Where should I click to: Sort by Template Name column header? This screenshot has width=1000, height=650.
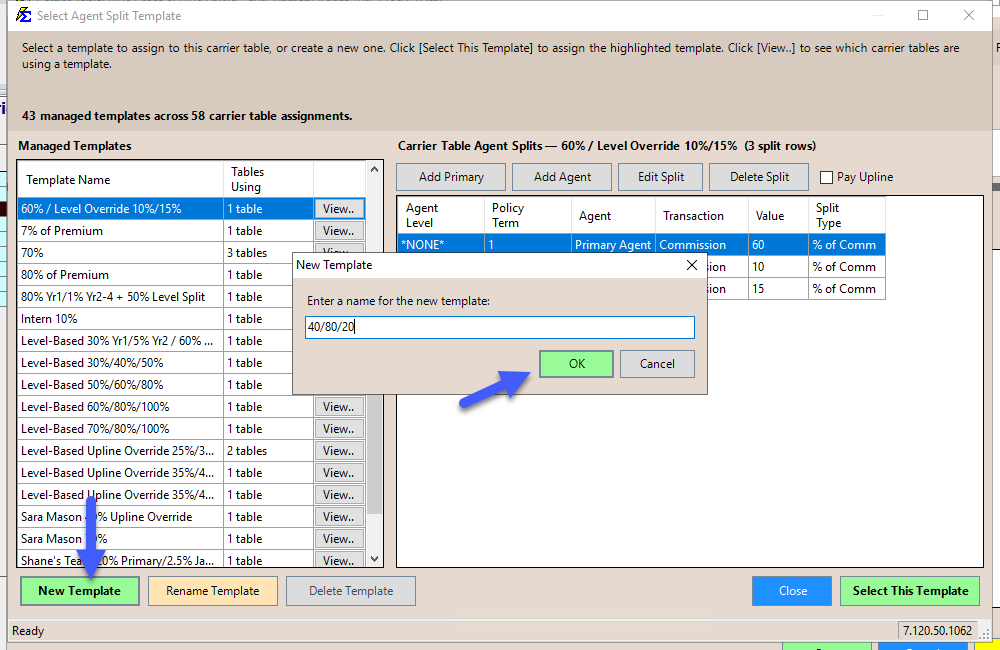pyautogui.click(x=120, y=180)
